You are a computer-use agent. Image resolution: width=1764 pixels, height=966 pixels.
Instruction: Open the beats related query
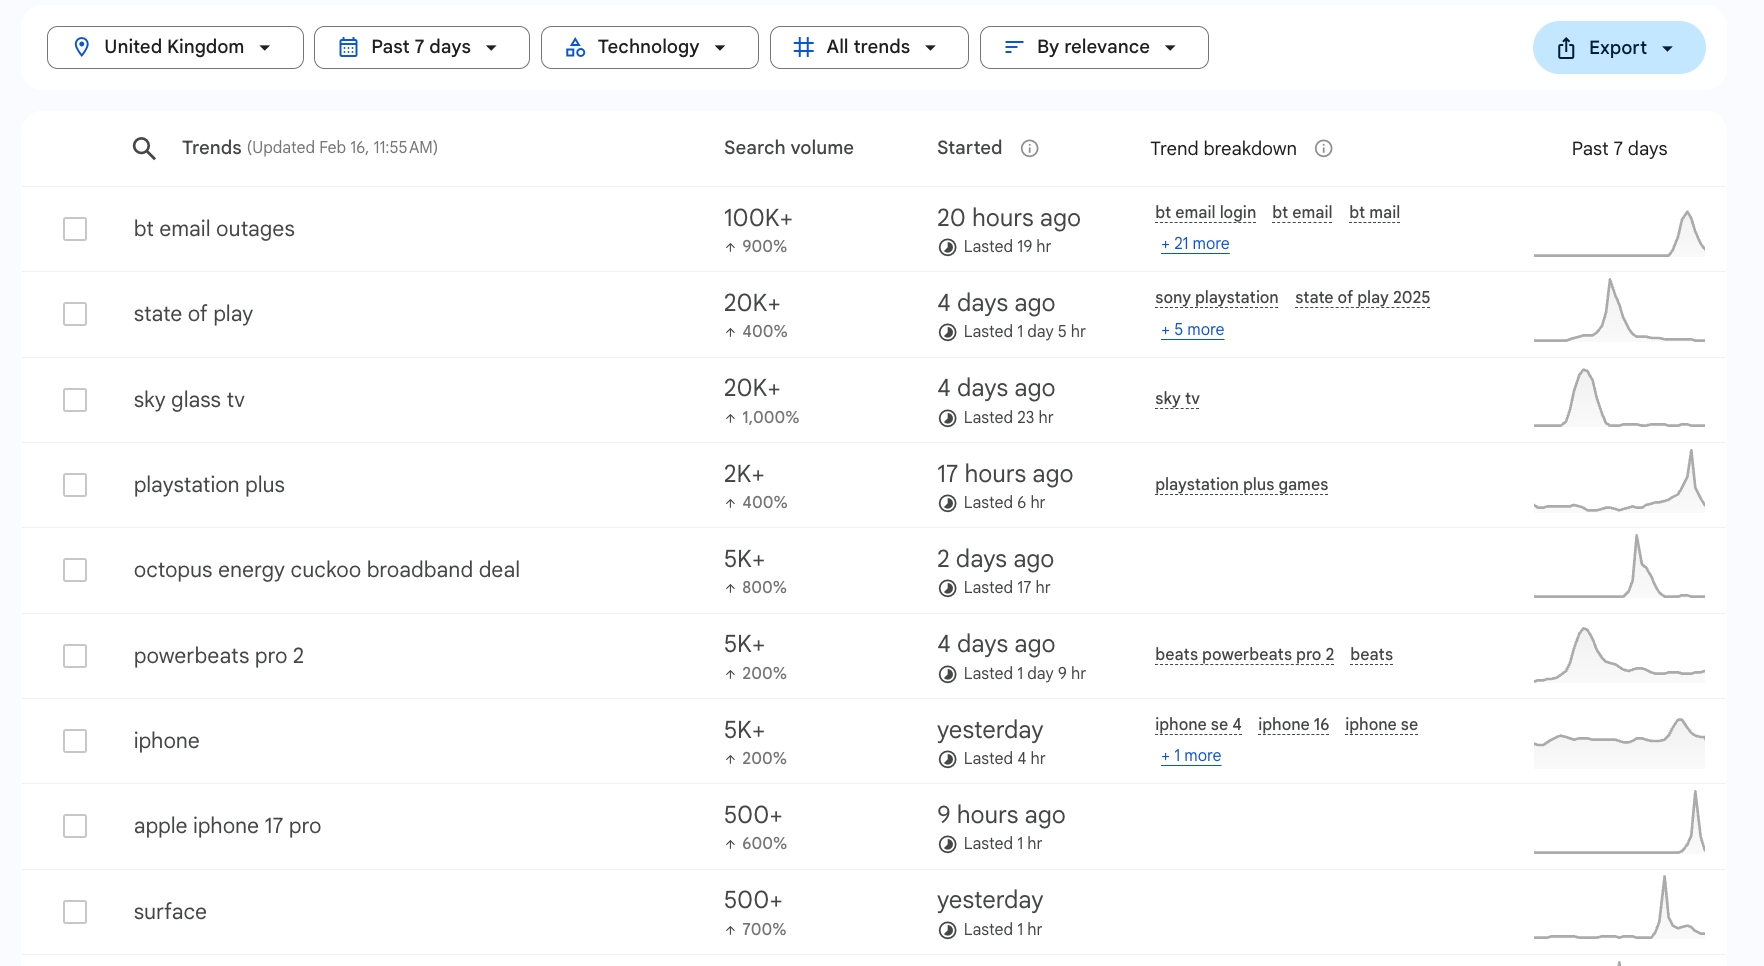click(1371, 654)
